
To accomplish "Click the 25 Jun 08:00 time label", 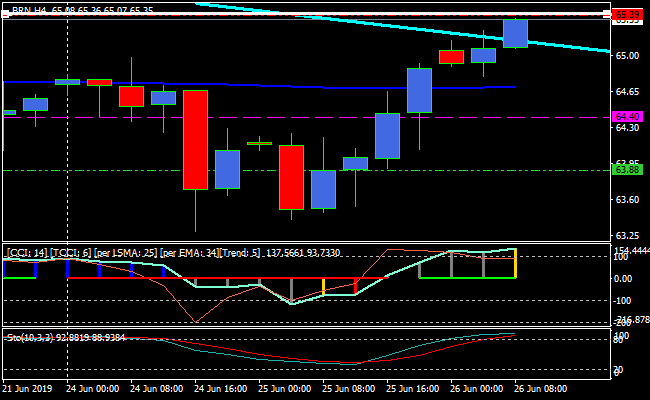I will [x=348, y=388].
